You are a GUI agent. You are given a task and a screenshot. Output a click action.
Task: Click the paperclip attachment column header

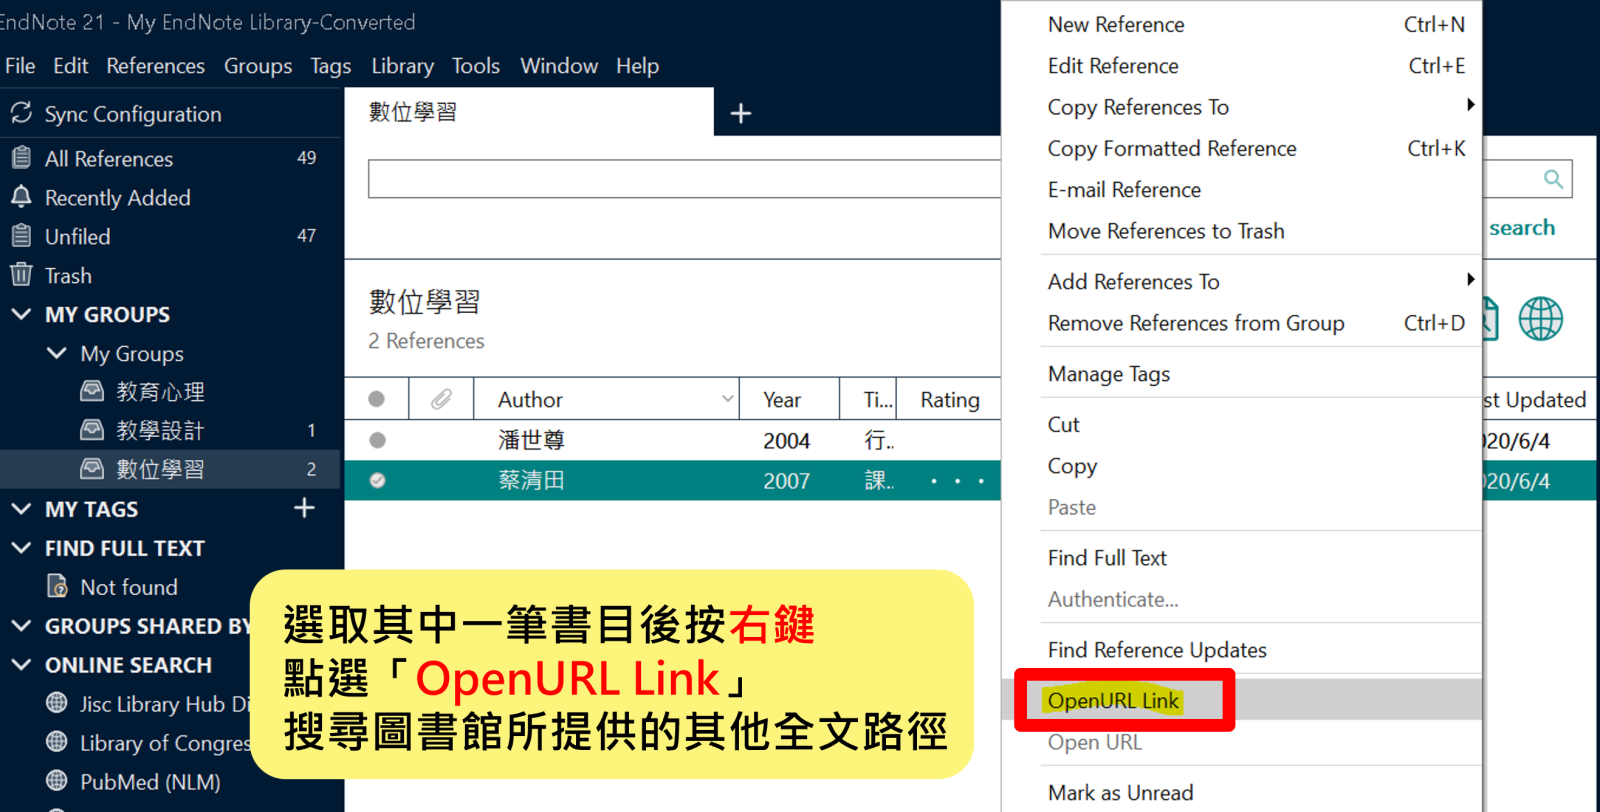(x=441, y=400)
